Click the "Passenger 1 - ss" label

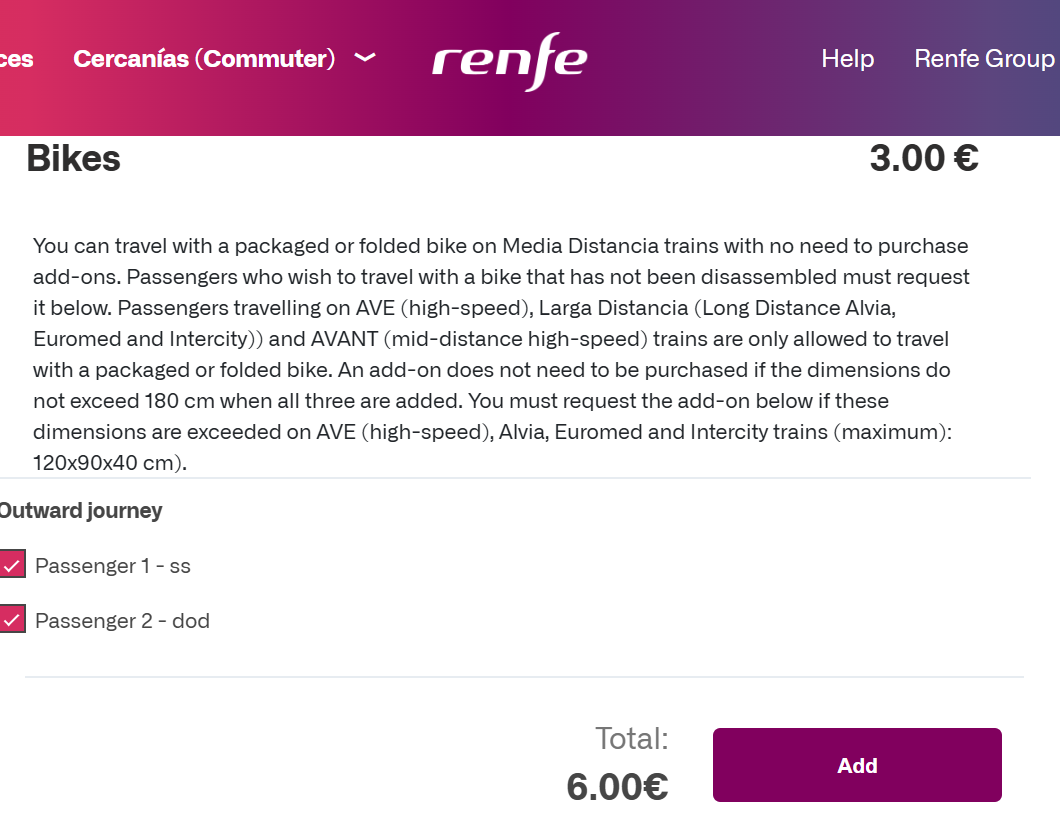click(112, 566)
